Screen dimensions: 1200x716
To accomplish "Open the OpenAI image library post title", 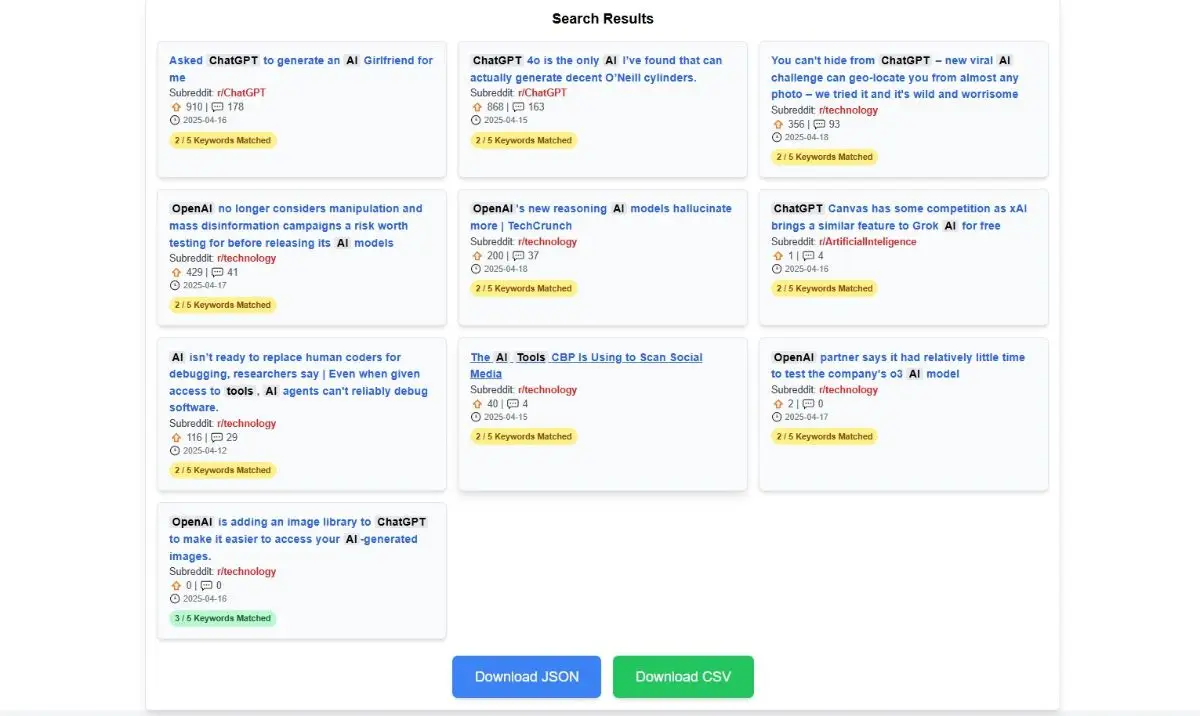I will pyautogui.click(x=298, y=539).
